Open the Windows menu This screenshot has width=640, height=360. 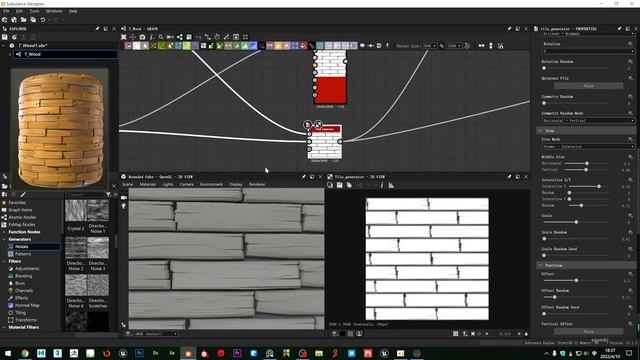click(54, 11)
